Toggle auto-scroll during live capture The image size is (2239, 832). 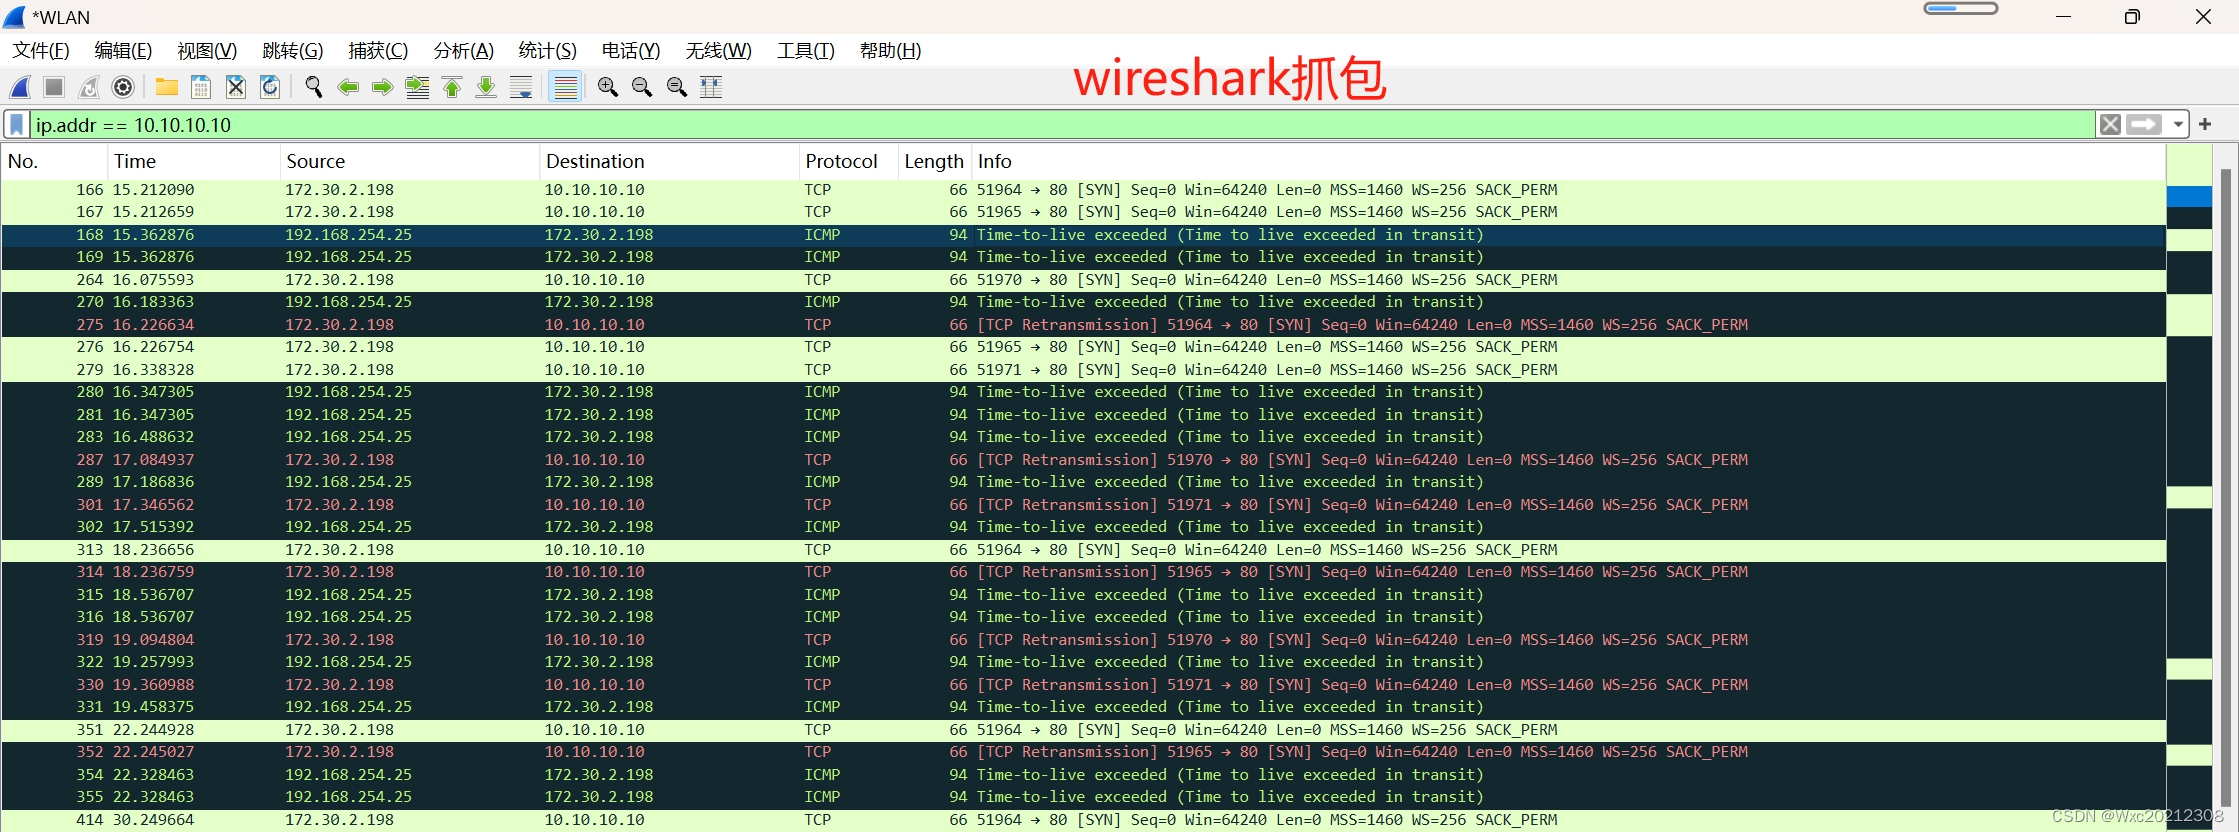click(x=521, y=87)
